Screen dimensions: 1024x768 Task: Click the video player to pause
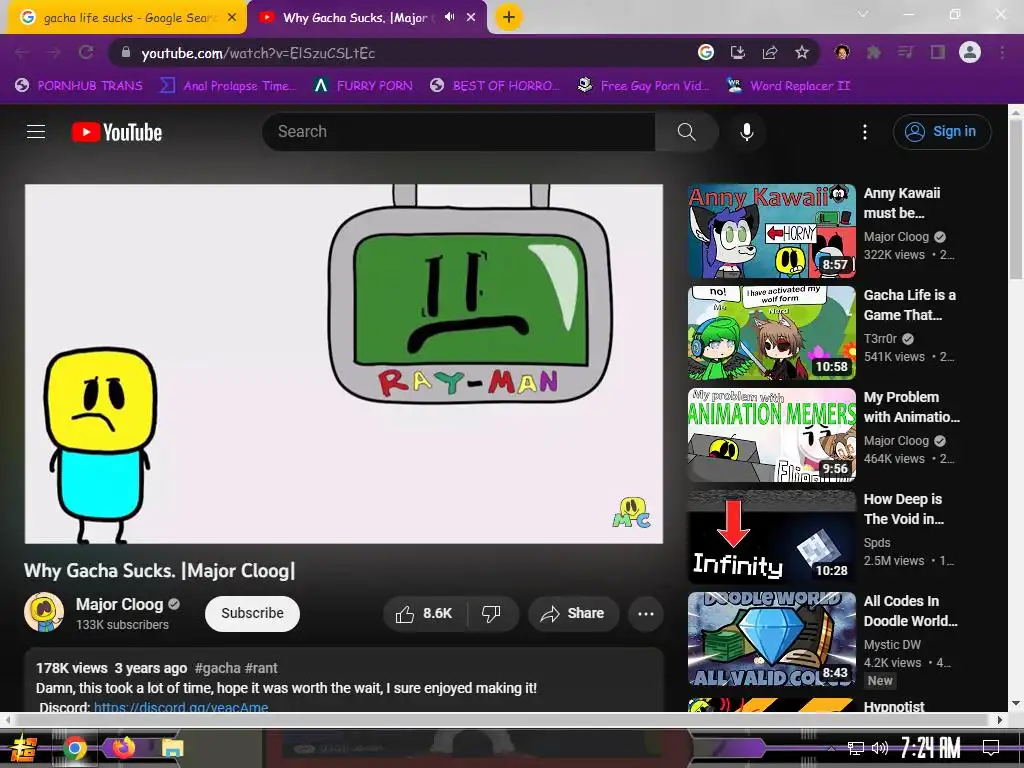(x=344, y=364)
